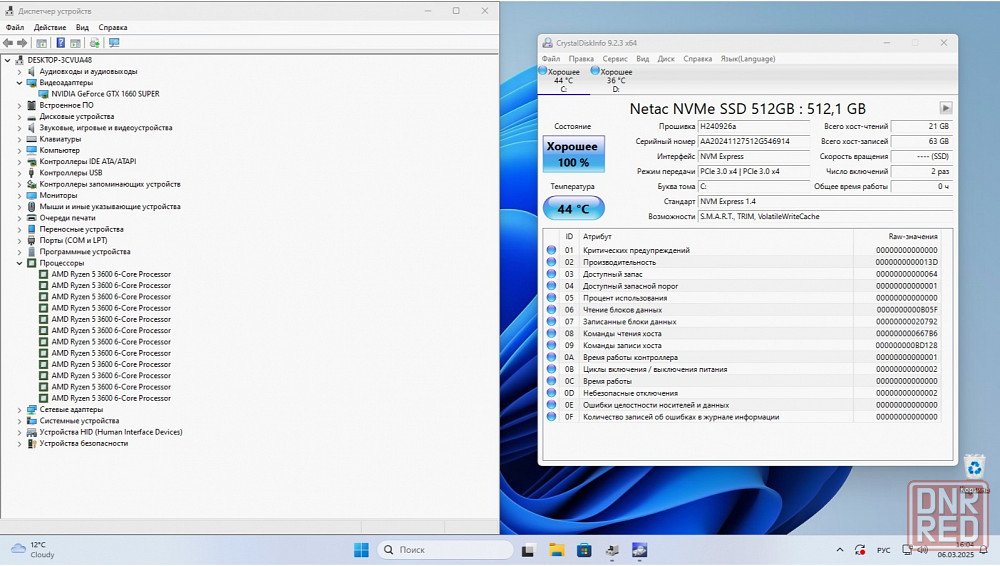Open File Explorer from the taskbar
Viewport: 1000px width, 566px height.
(x=557, y=550)
